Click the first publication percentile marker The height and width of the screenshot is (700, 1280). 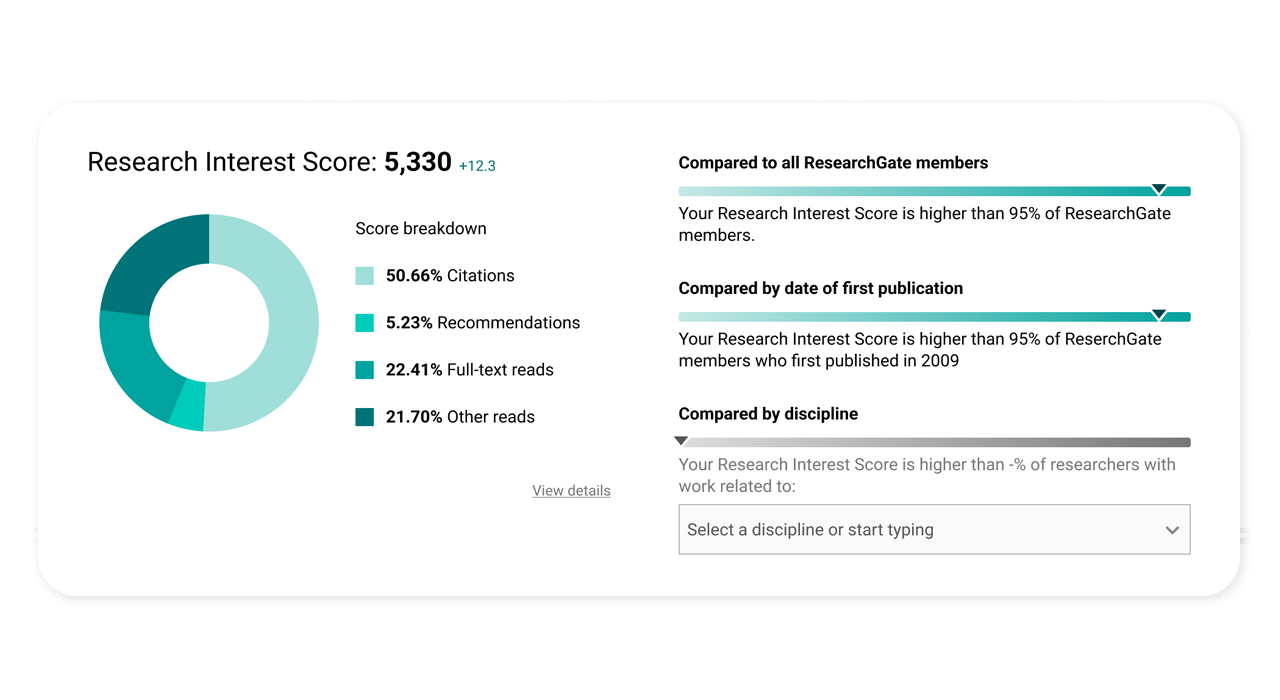1159,315
